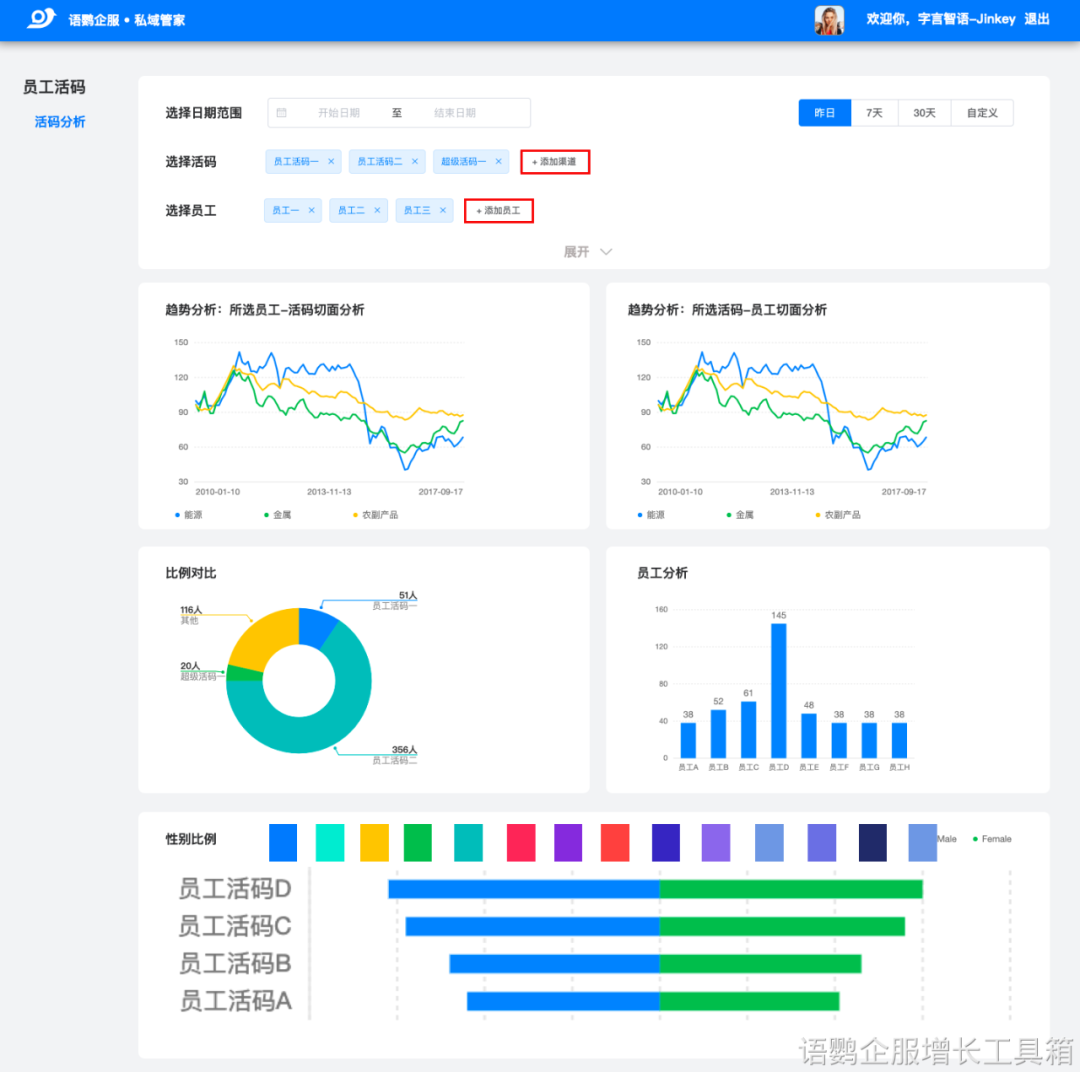The width and height of the screenshot is (1080, 1072).
Task: Select the 7天 time range tab
Action: (874, 113)
